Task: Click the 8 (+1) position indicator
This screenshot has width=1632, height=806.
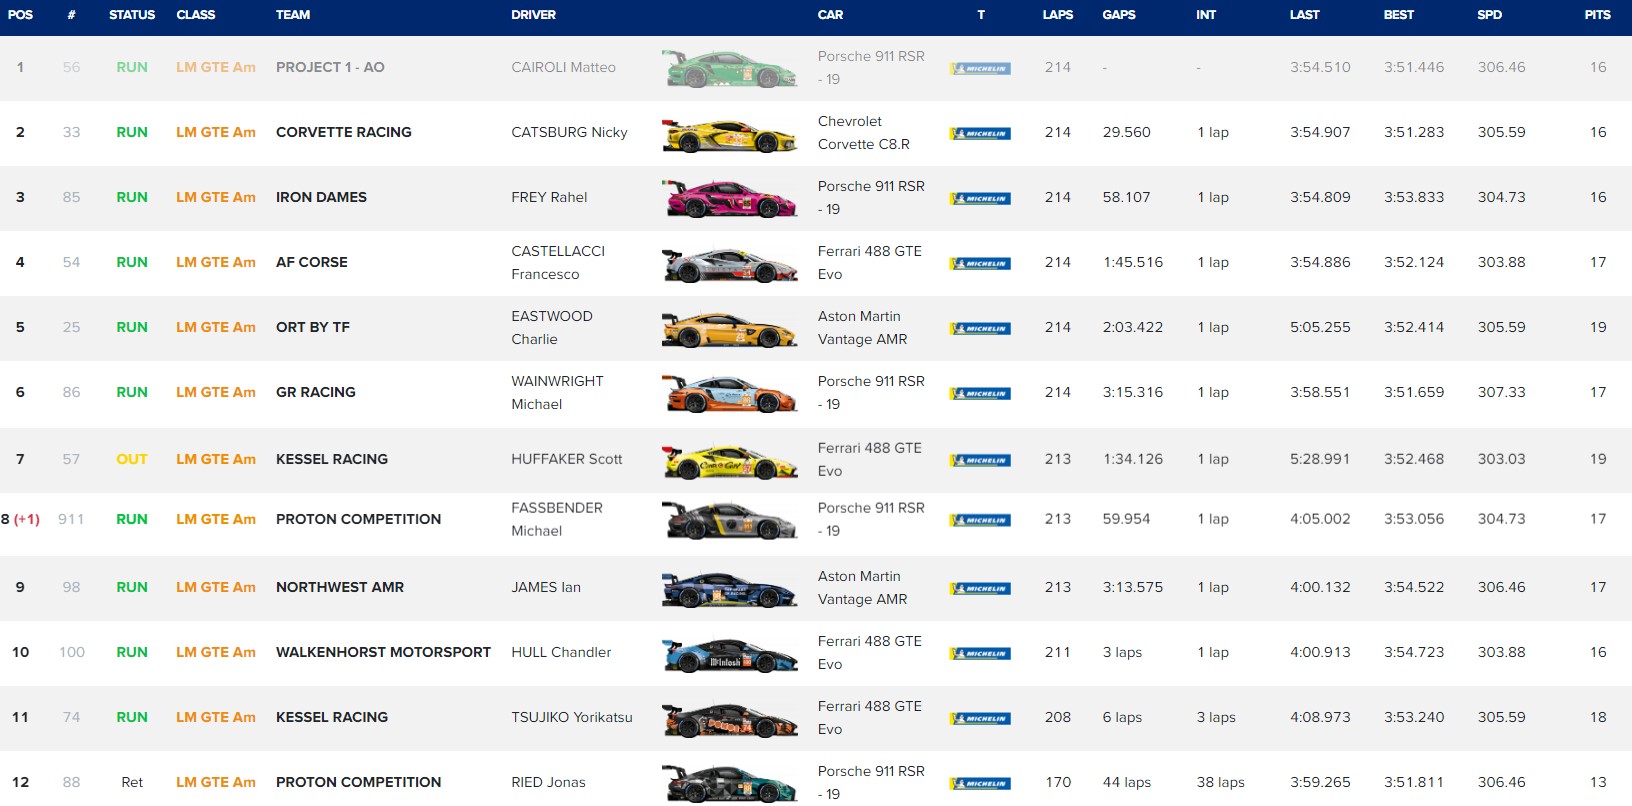Action: click(x=21, y=519)
